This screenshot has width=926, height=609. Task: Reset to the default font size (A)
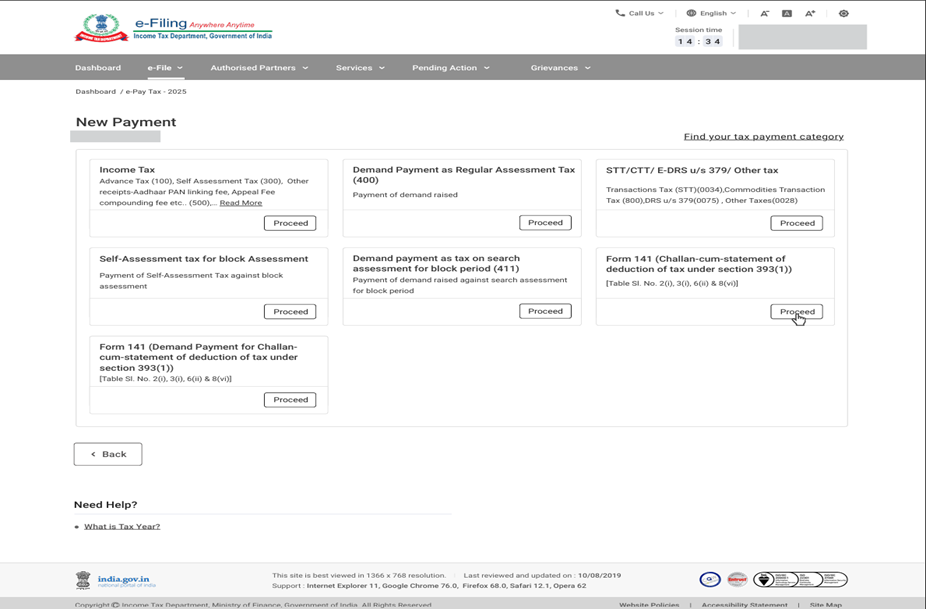click(x=787, y=14)
